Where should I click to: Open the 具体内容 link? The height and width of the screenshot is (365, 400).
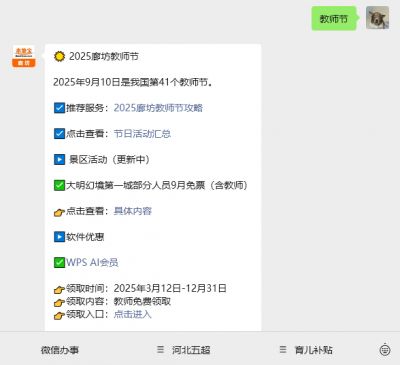(x=133, y=211)
